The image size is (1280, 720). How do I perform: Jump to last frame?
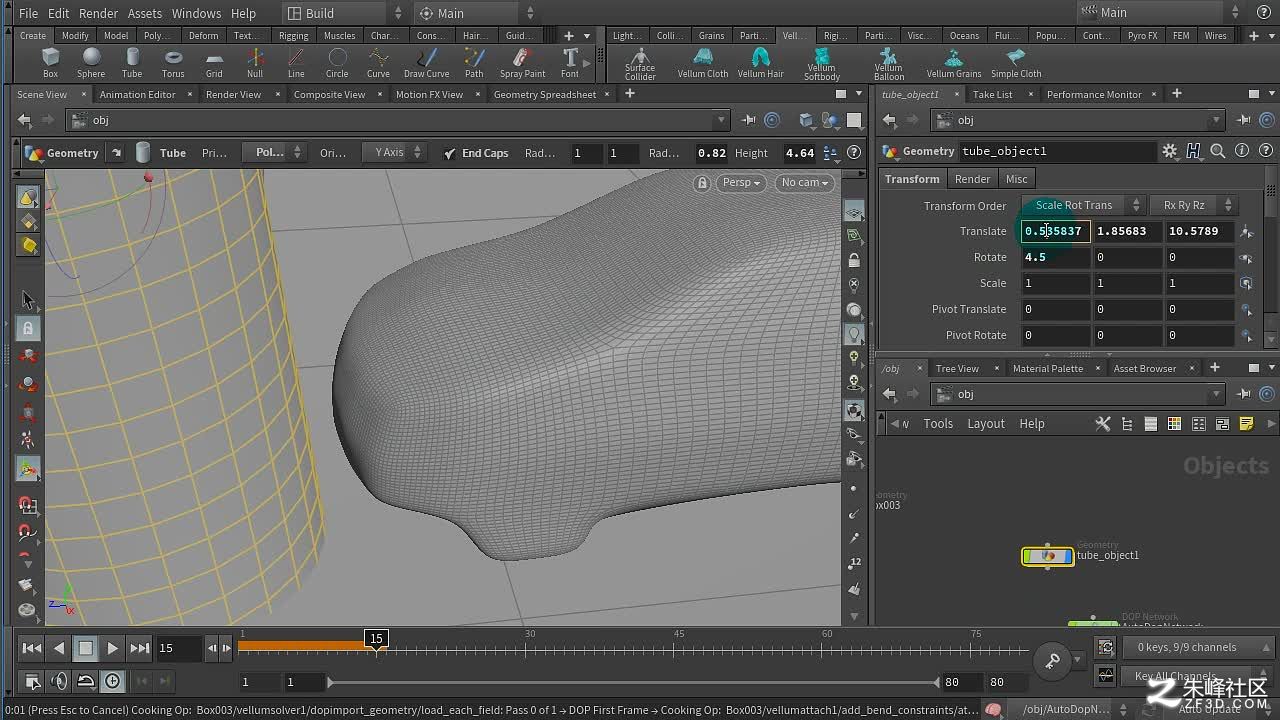[139, 648]
